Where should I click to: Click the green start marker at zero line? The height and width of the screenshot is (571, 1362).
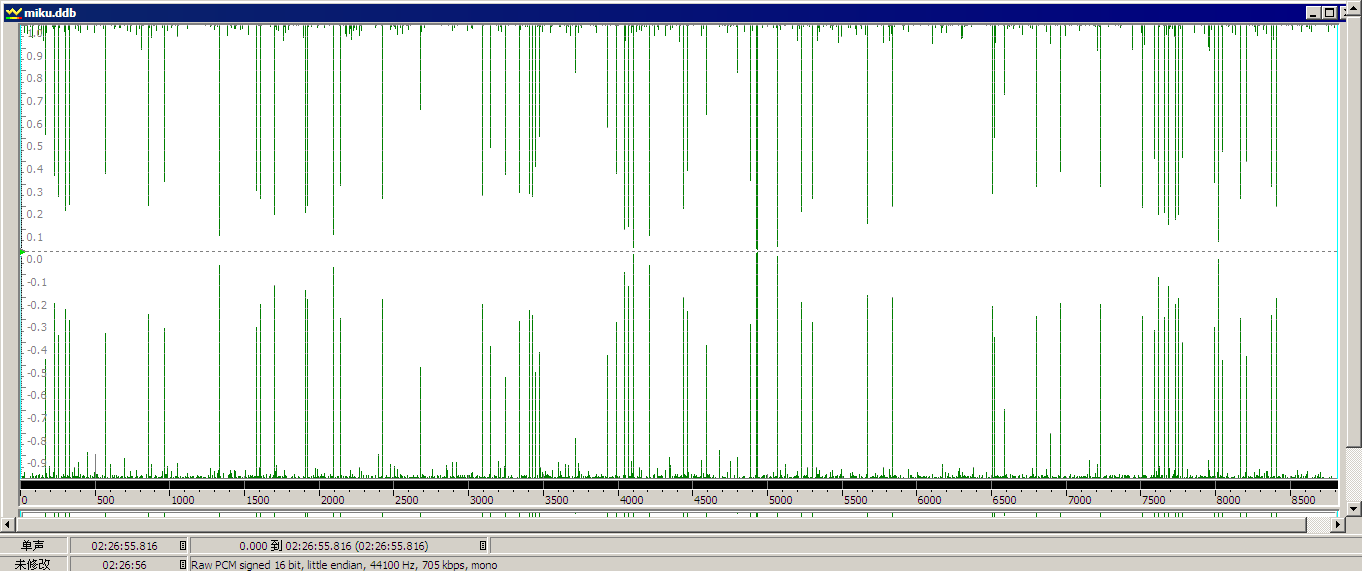coord(22,252)
